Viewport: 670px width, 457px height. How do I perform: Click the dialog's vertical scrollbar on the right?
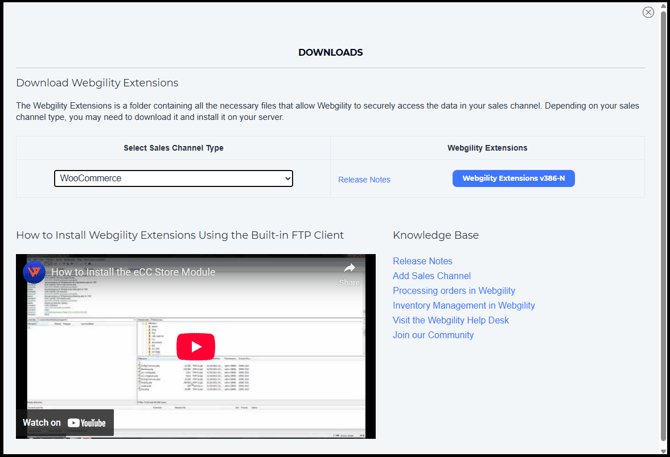click(663, 230)
